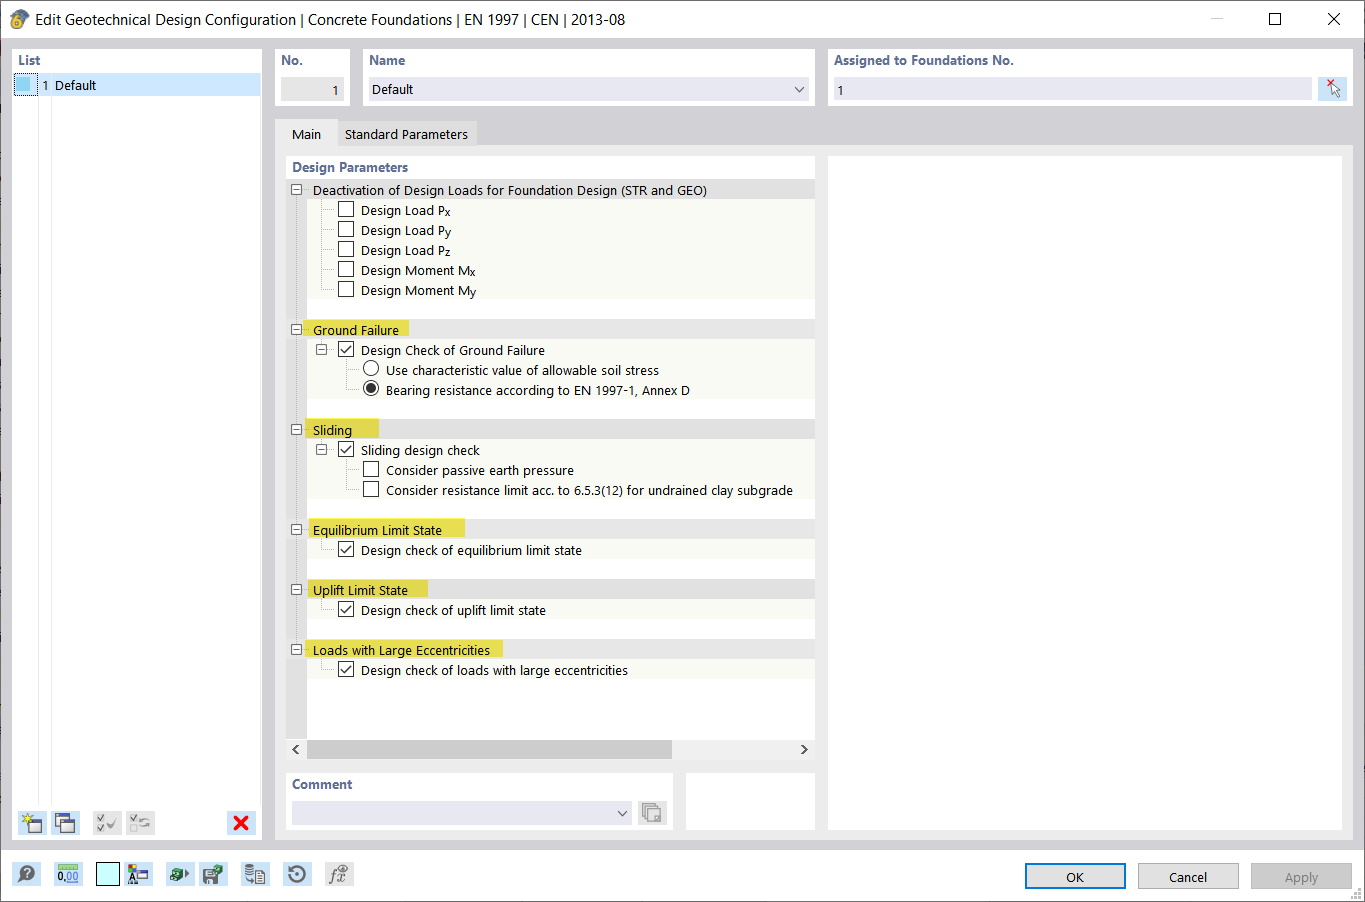The width and height of the screenshot is (1365, 902).
Task: Select Default entry in List
Action: [137, 85]
